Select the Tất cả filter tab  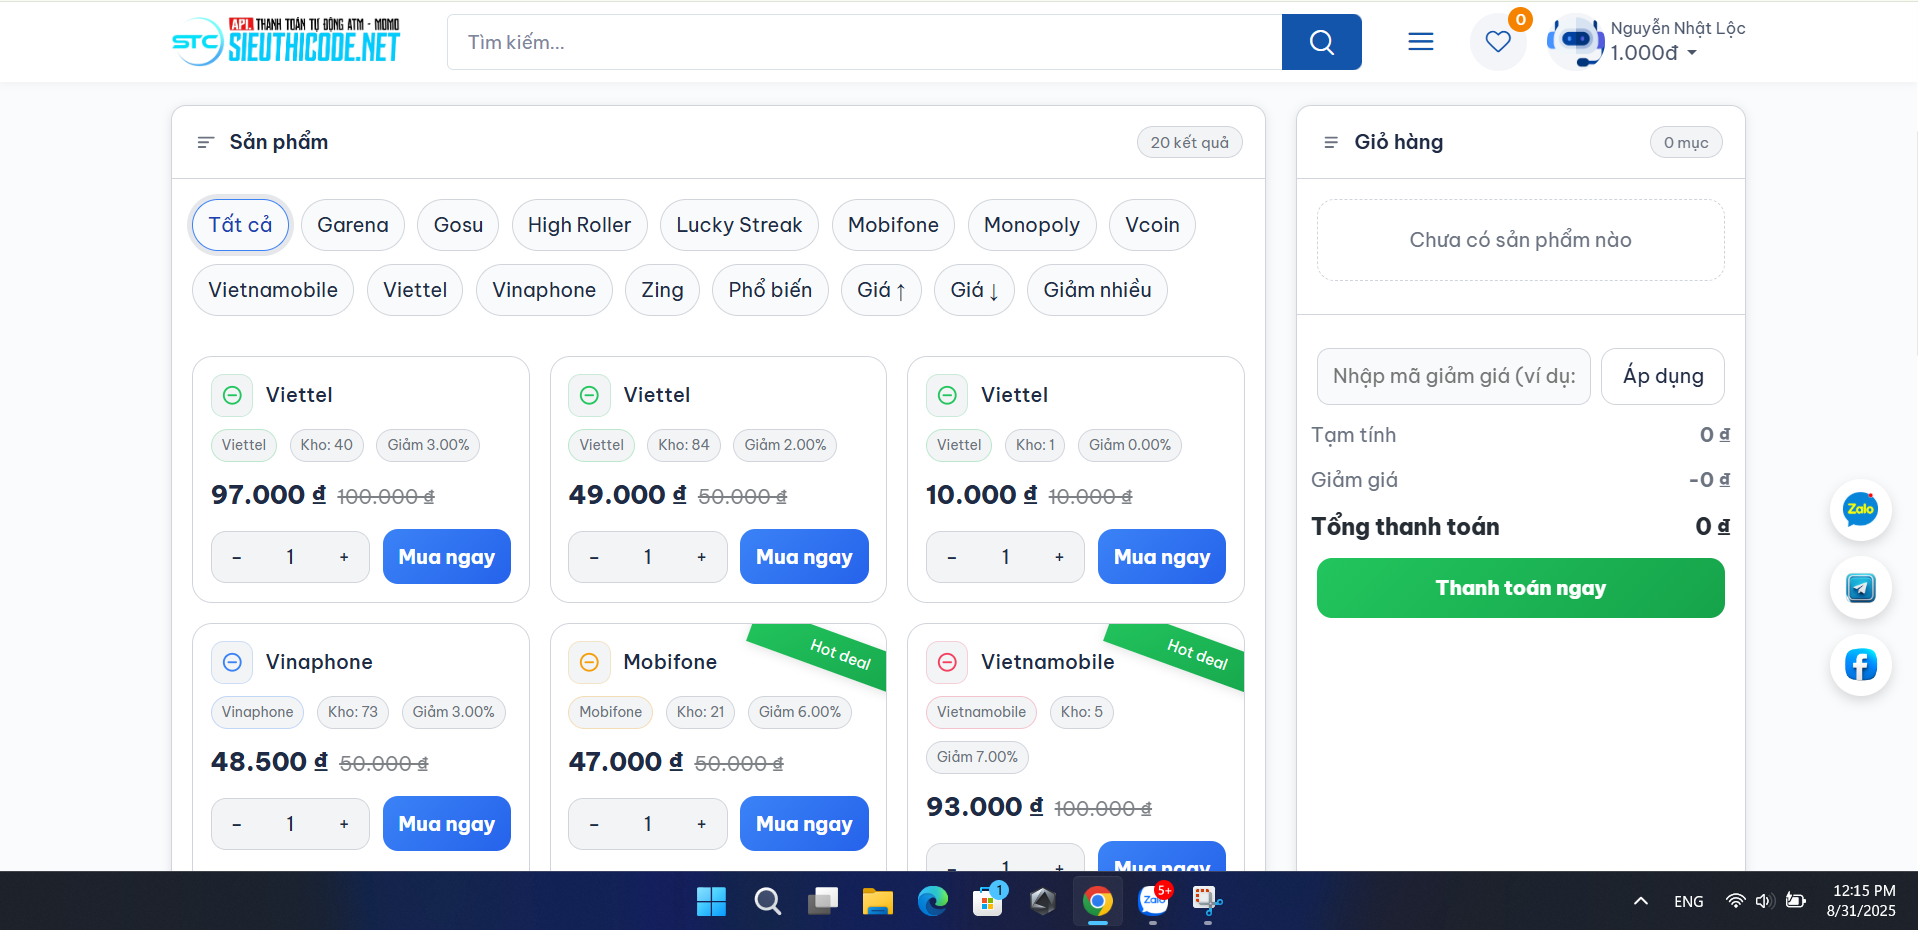point(240,225)
